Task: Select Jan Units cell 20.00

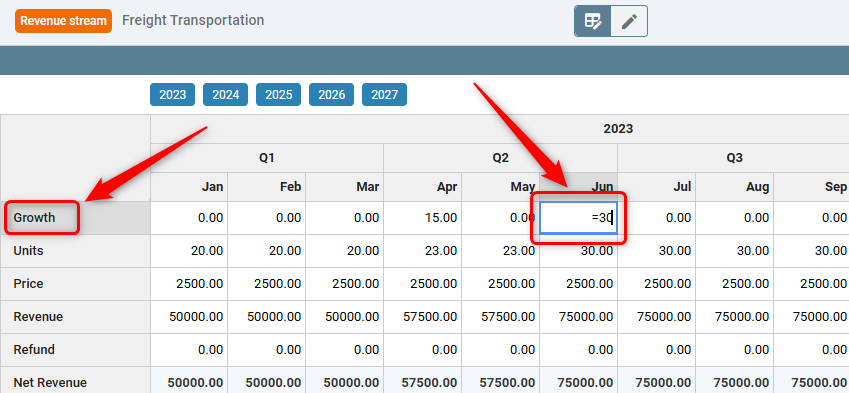Action: point(189,251)
